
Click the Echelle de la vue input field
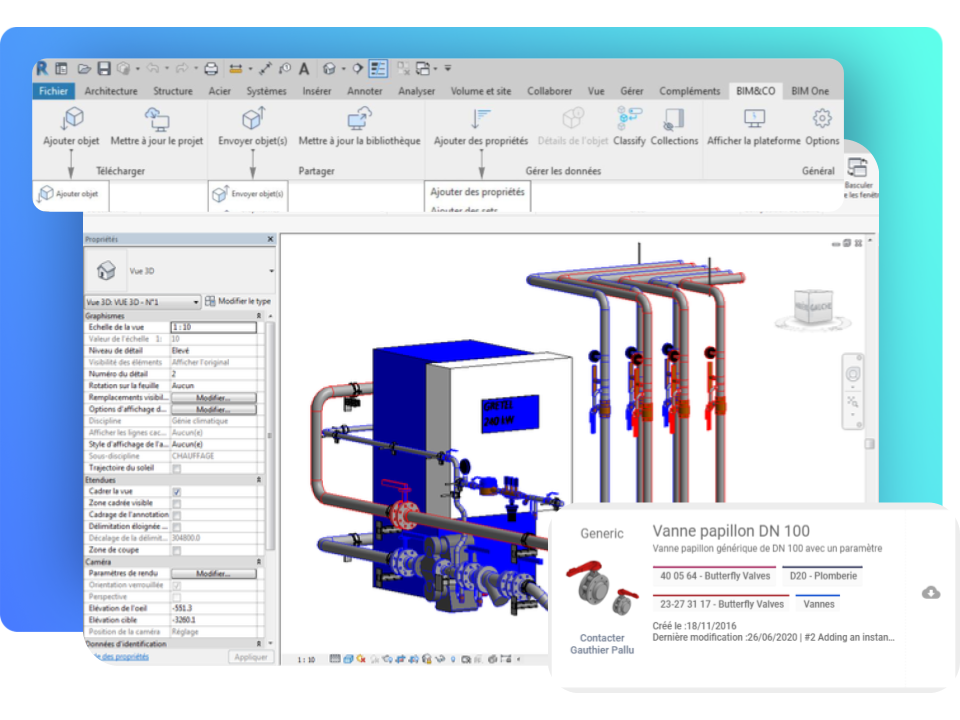pyautogui.click(x=213, y=328)
